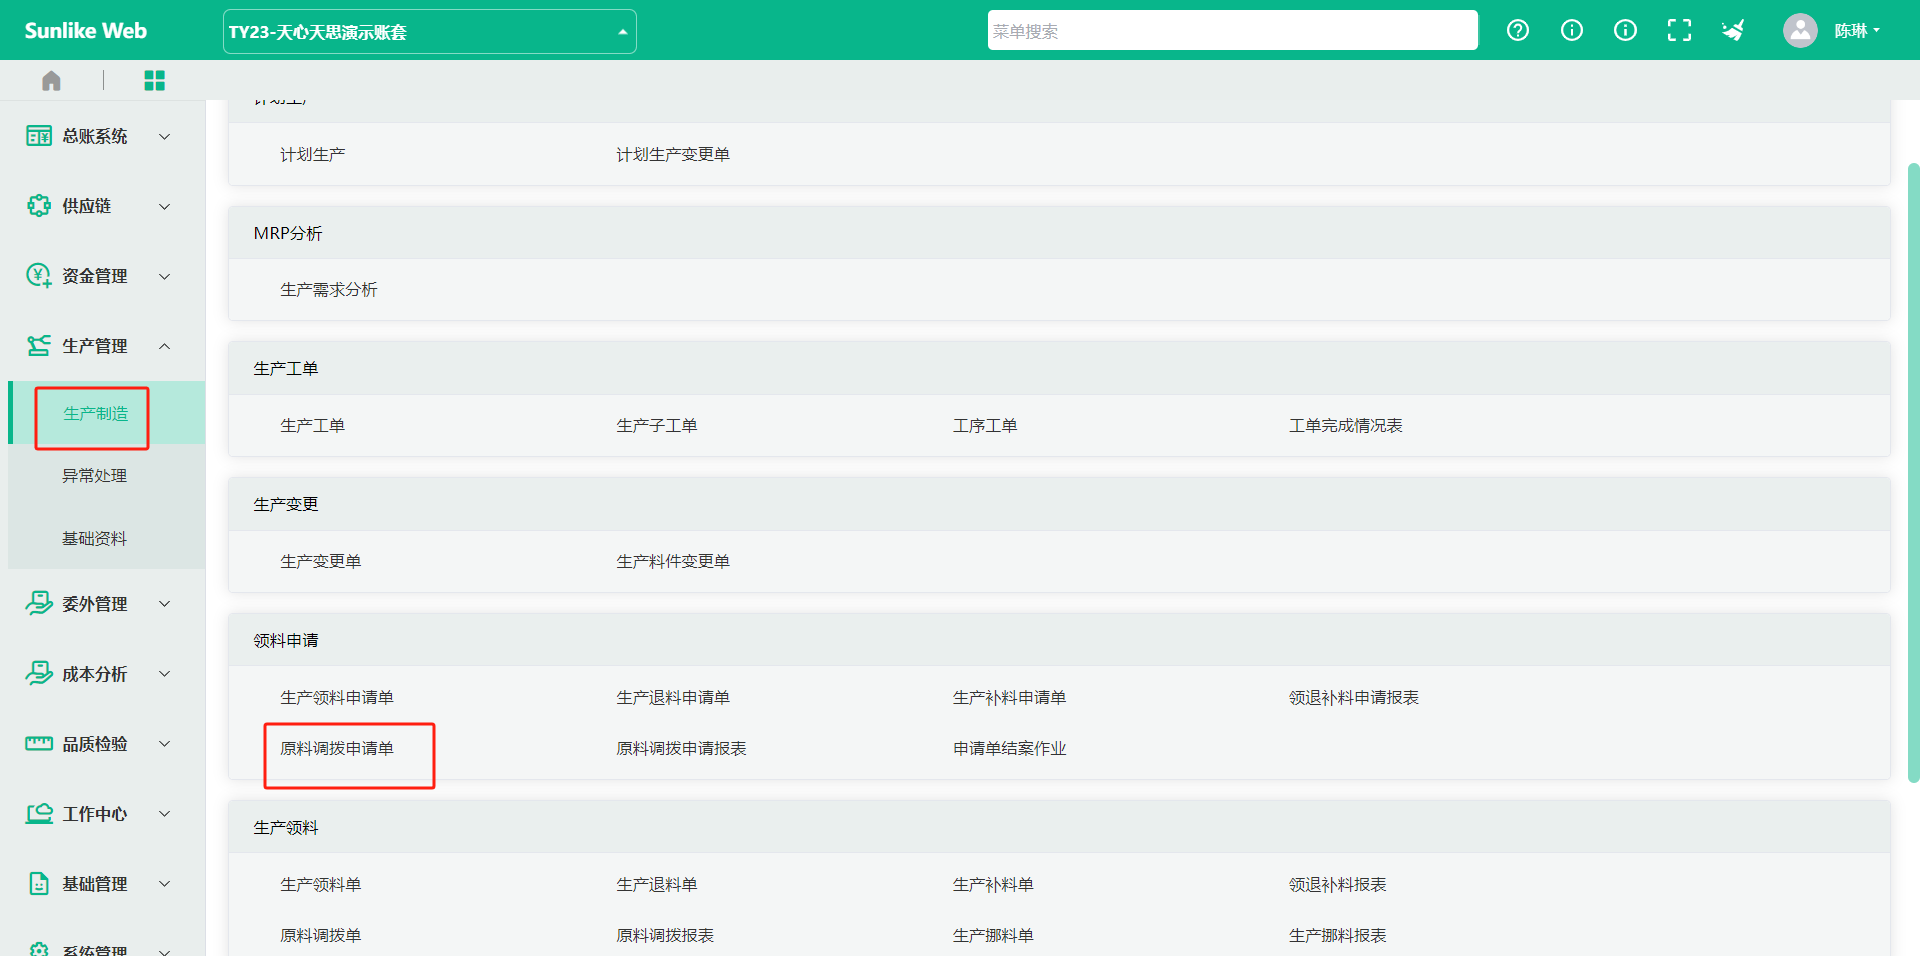Click the 品质检验 ruler icon
This screenshot has height=956, width=1920.
(39, 743)
